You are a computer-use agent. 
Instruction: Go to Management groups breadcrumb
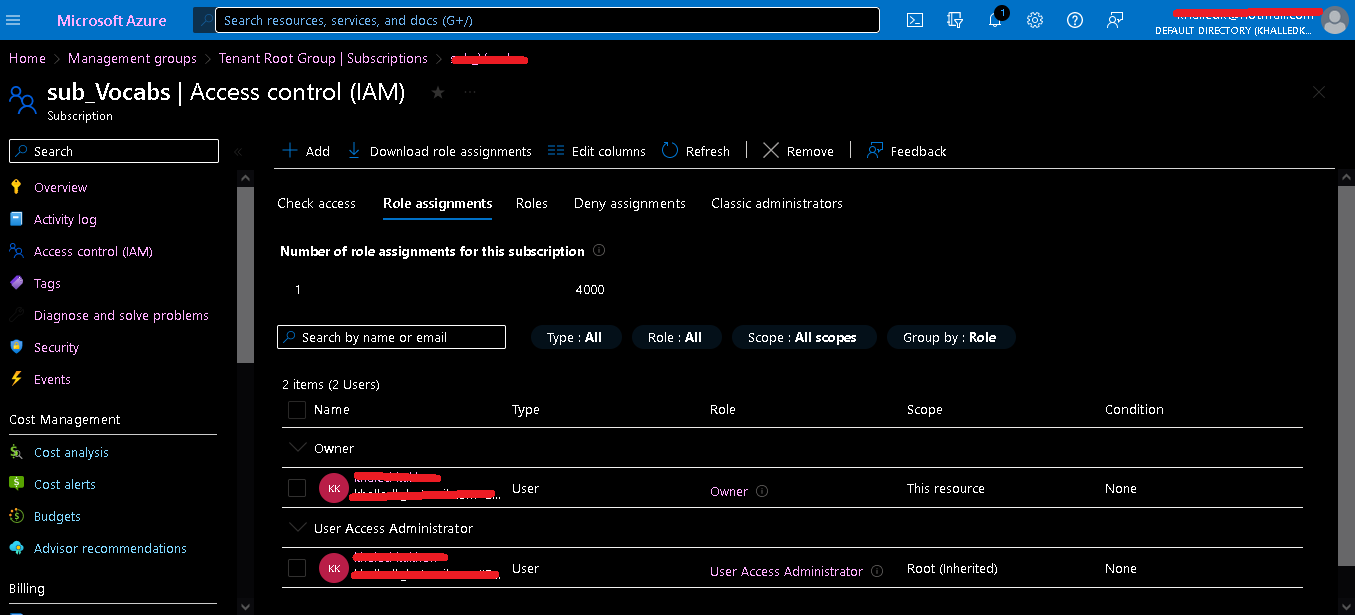pyautogui.click(x=132, y=58)
